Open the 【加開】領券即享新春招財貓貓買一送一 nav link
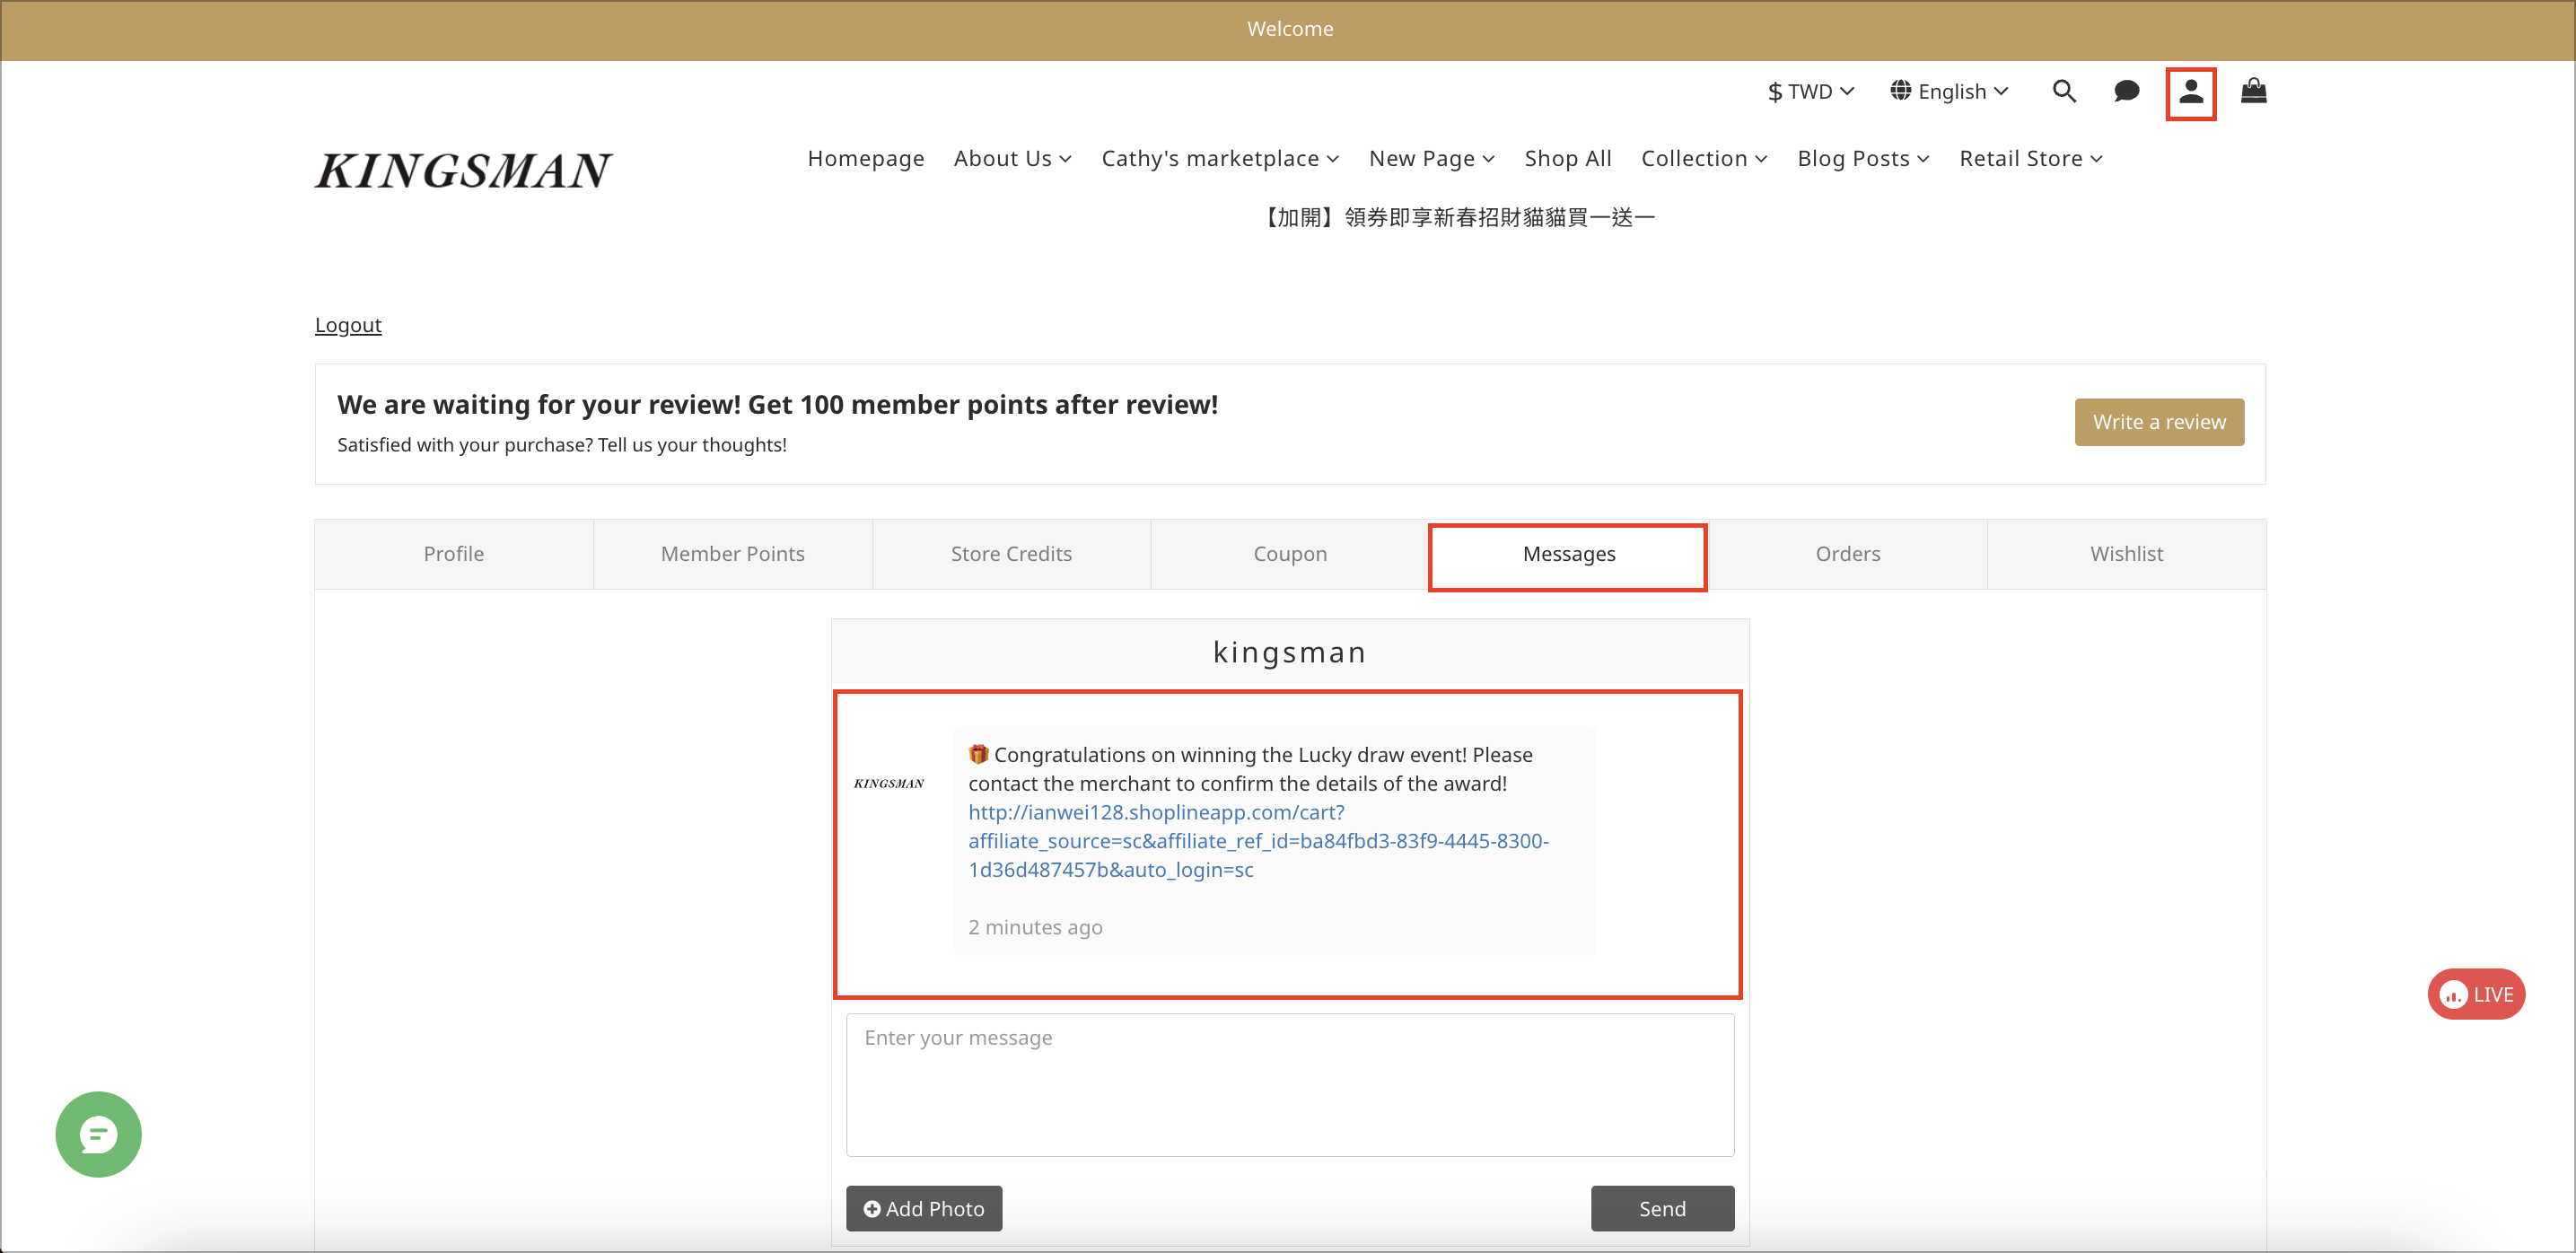2576x1253 pixels. [x=1456, y=217]
